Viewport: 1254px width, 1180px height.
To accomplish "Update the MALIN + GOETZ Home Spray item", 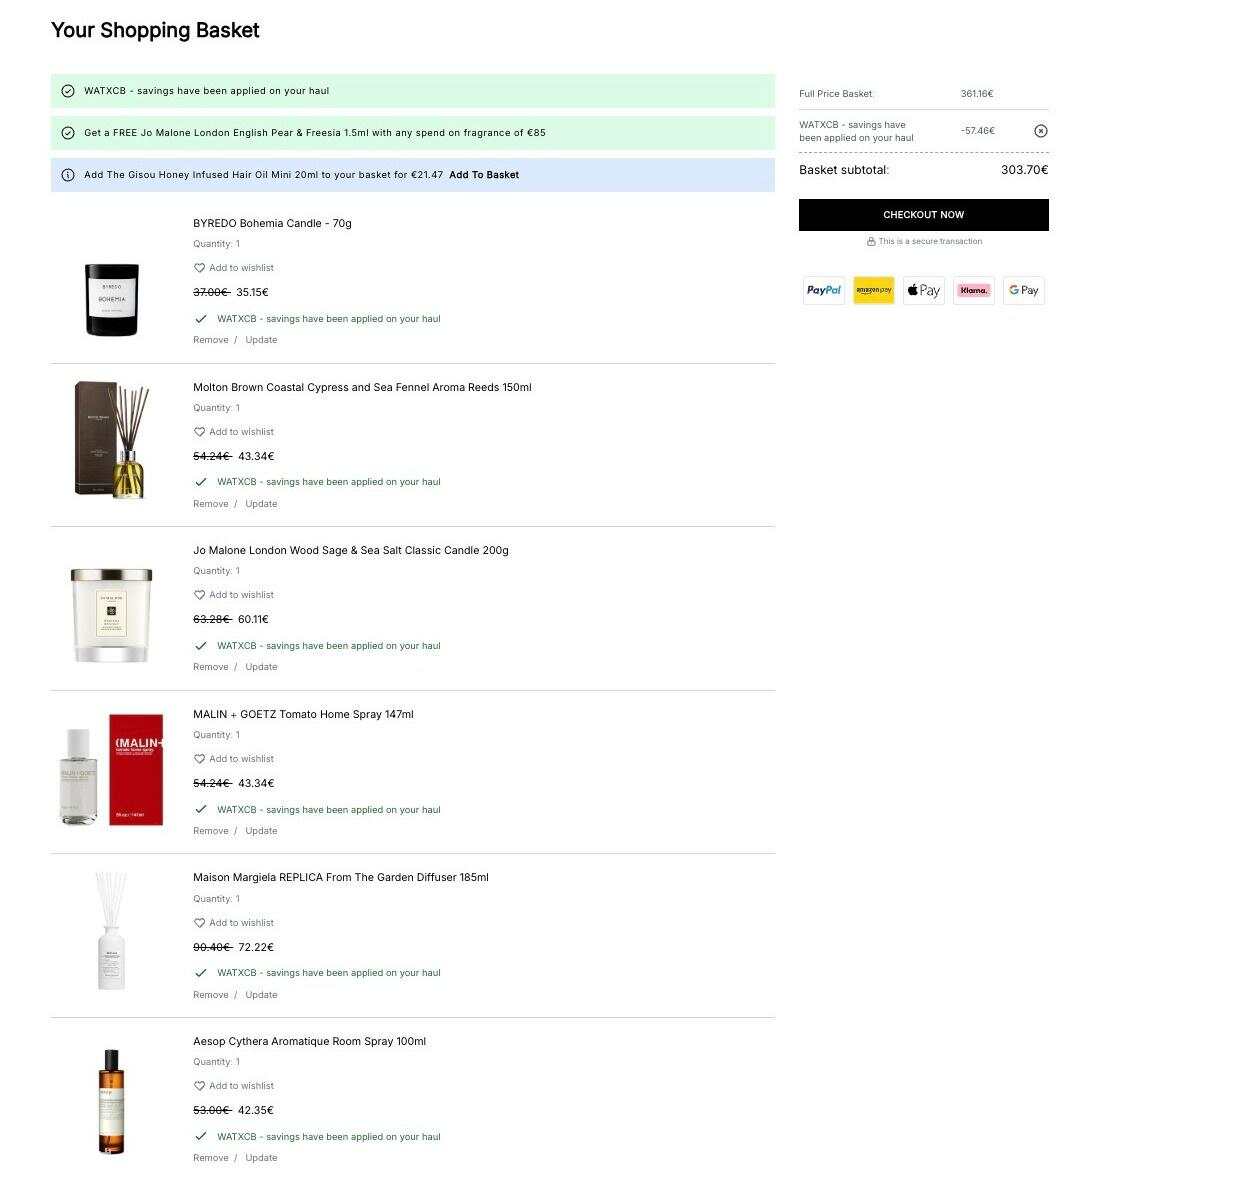I will [261, 831].
